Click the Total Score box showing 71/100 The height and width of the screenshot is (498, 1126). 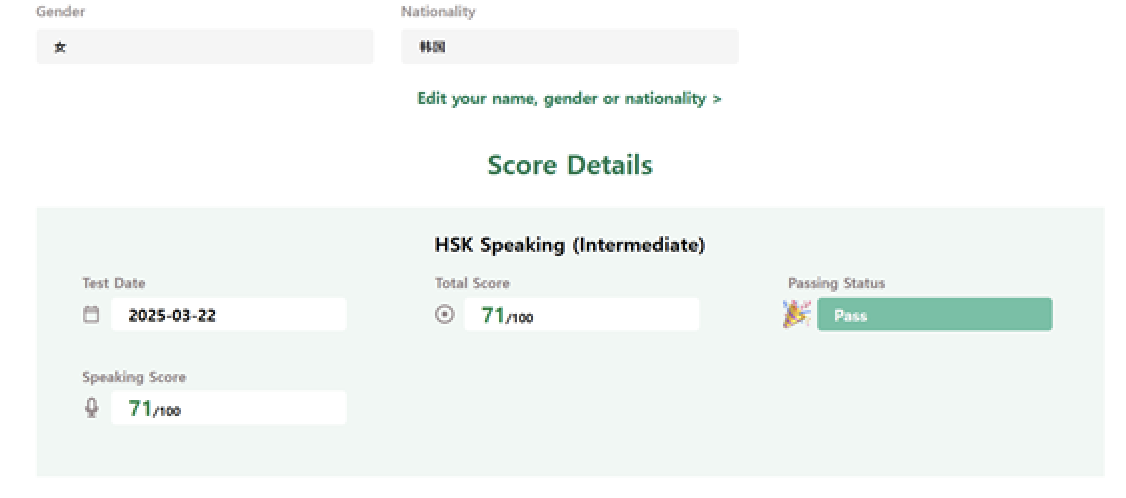coord(581,315)
